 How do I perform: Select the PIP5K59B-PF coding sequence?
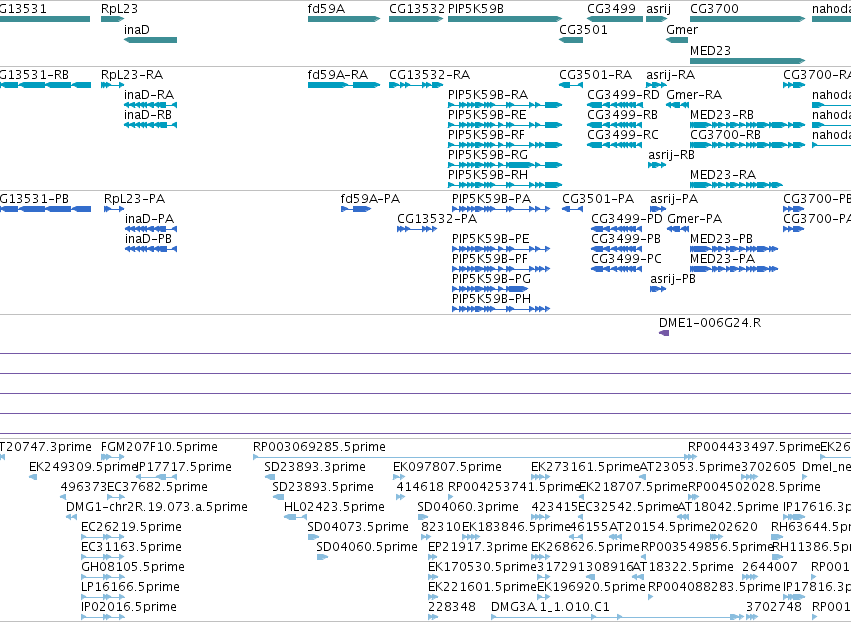click(501, 269)
